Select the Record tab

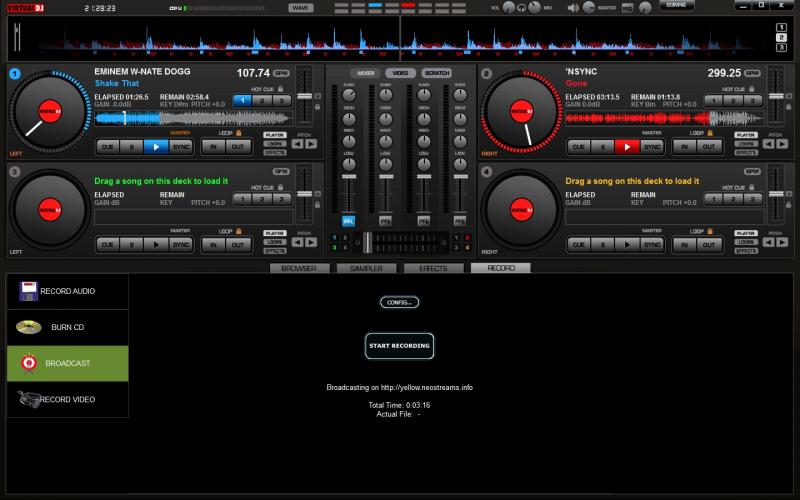(x=501, y=268)
